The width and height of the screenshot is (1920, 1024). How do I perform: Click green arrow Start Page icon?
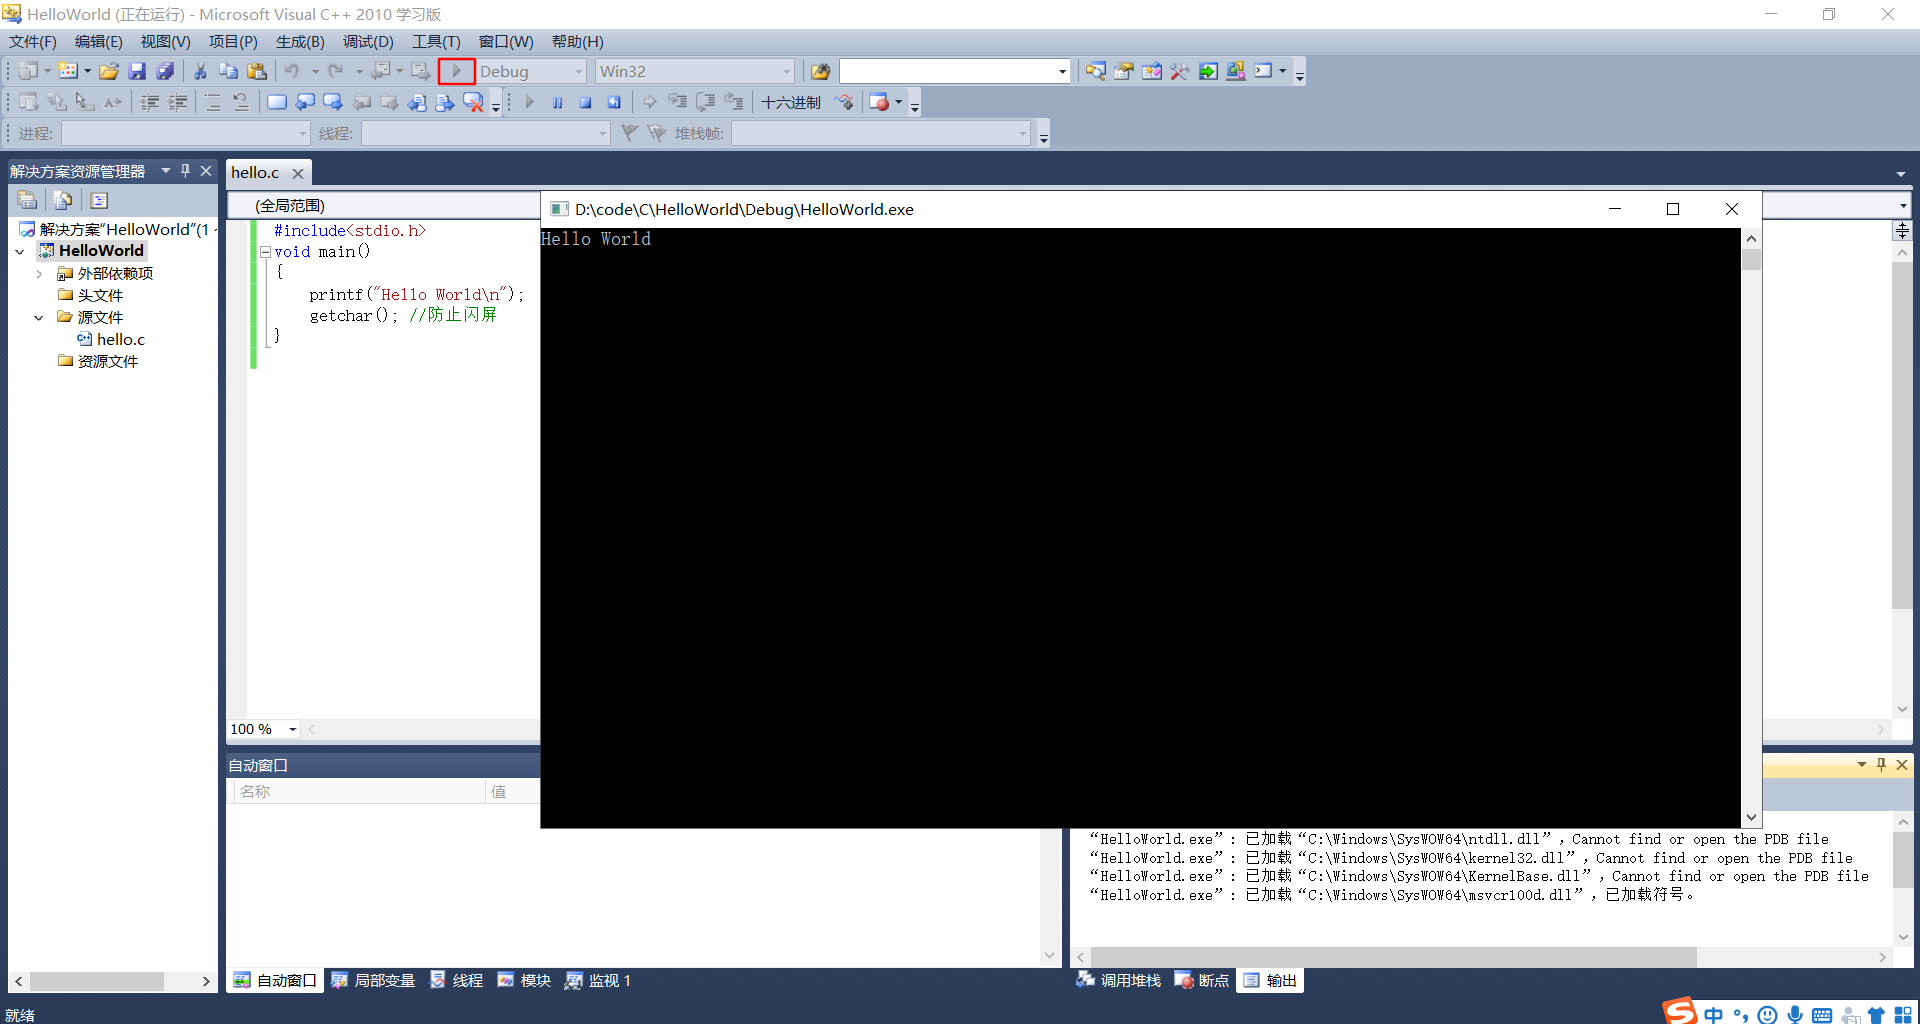click(1208, 71)
